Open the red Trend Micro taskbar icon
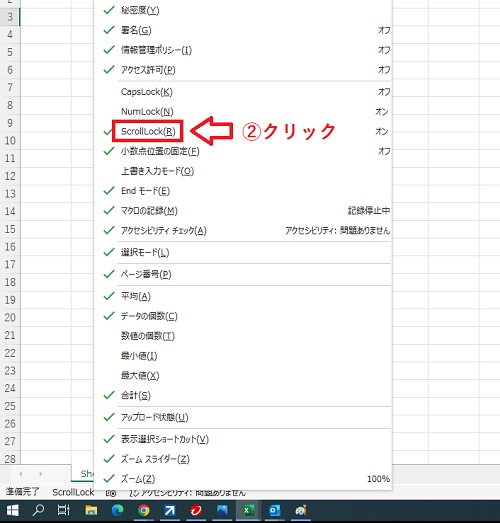The height and width of the screenshot is (523, 500). [x=196, y=510]
